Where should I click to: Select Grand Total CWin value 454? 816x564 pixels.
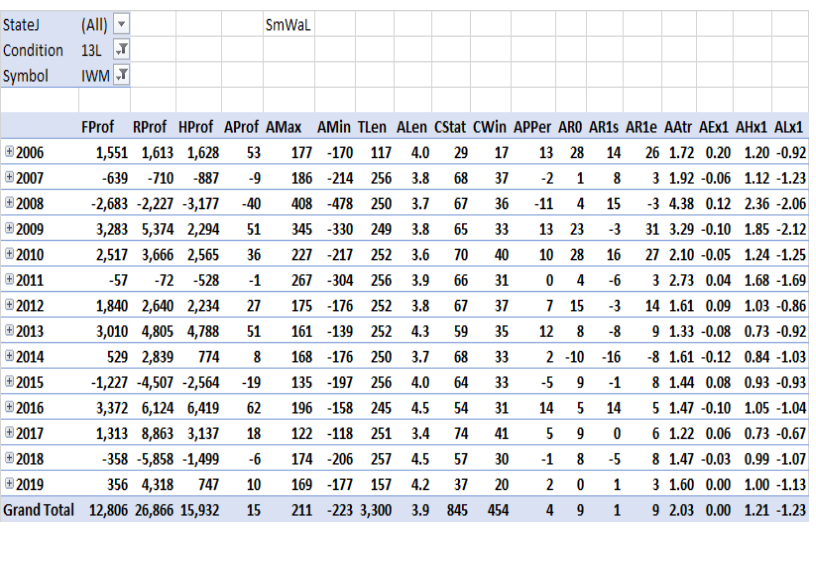pos(498,510)
